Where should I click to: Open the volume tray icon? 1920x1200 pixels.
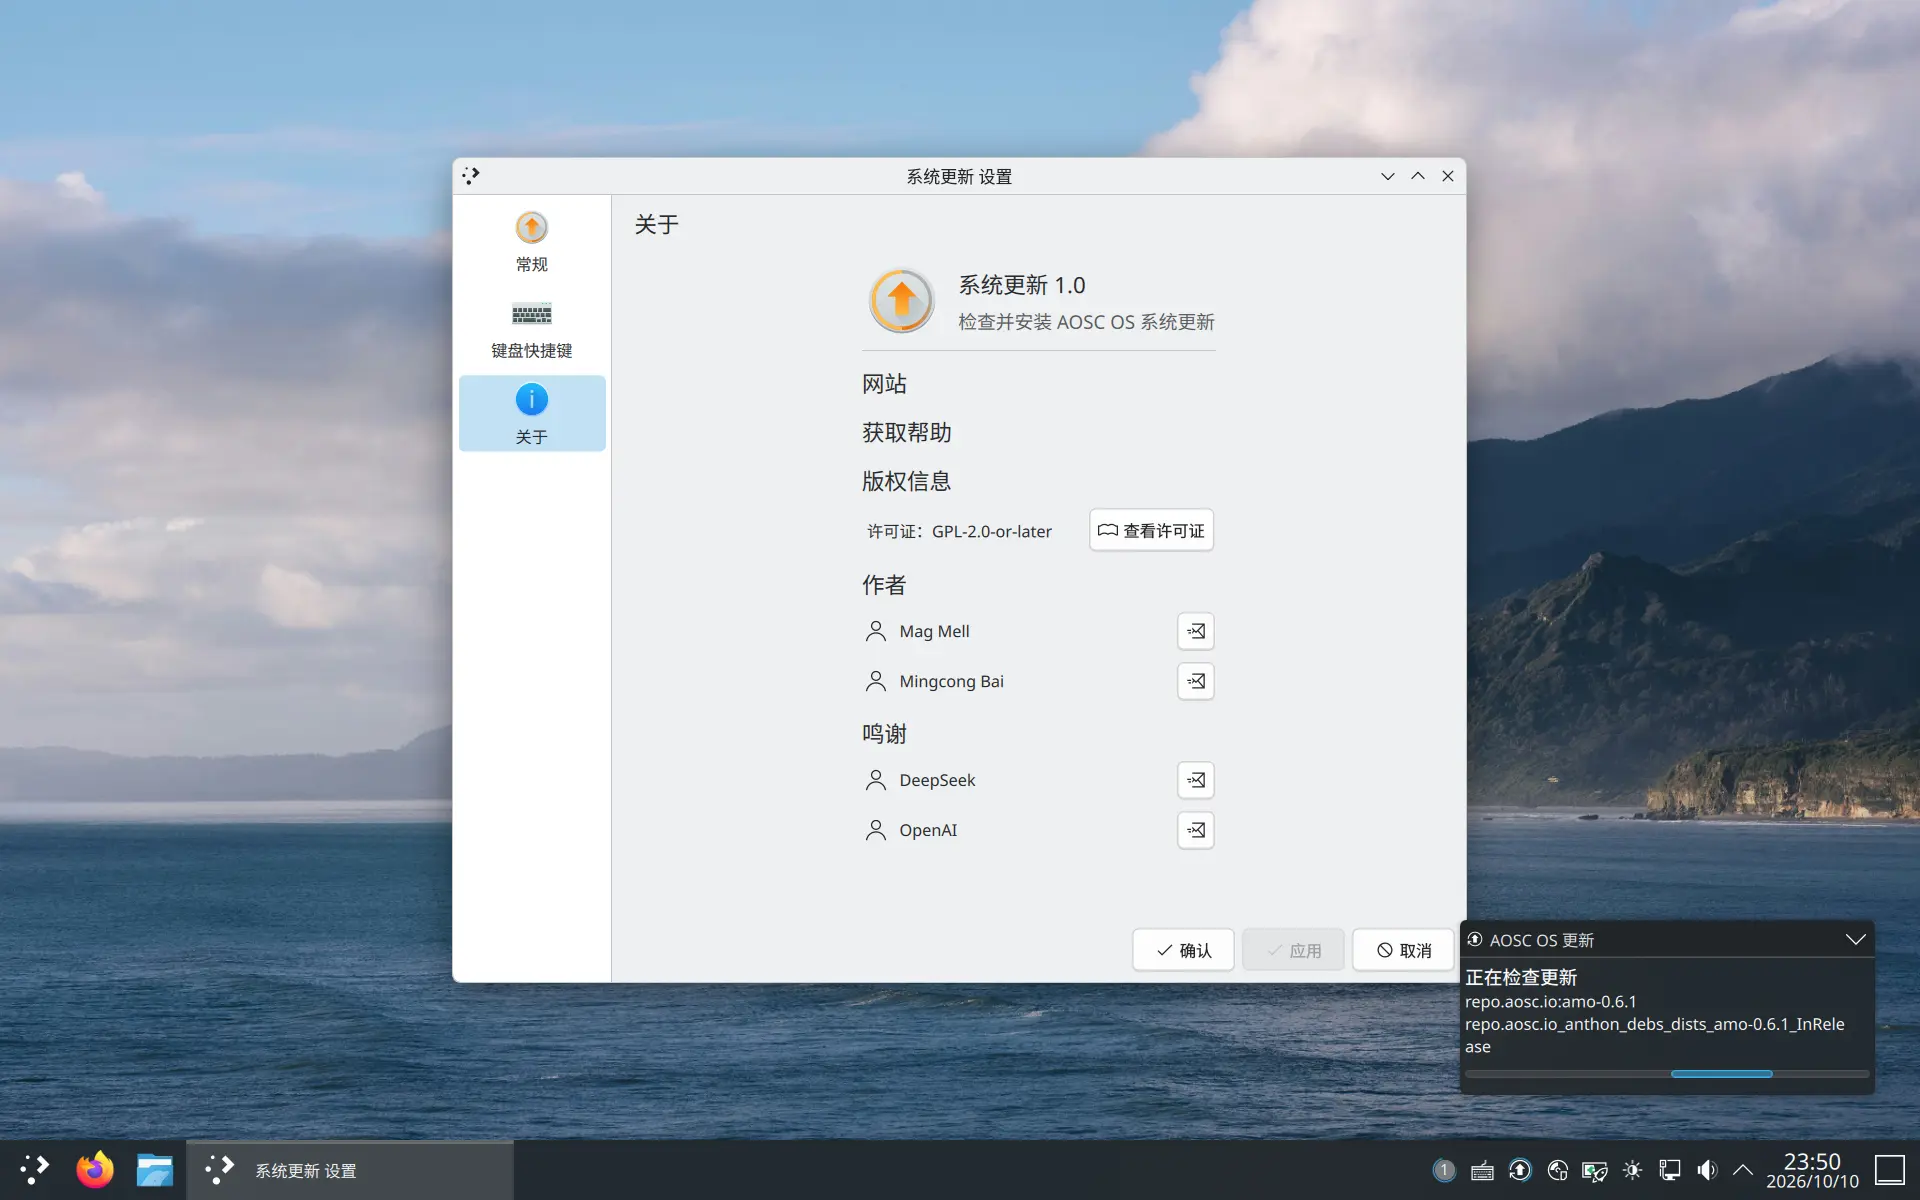(x=1707, y=1170)
